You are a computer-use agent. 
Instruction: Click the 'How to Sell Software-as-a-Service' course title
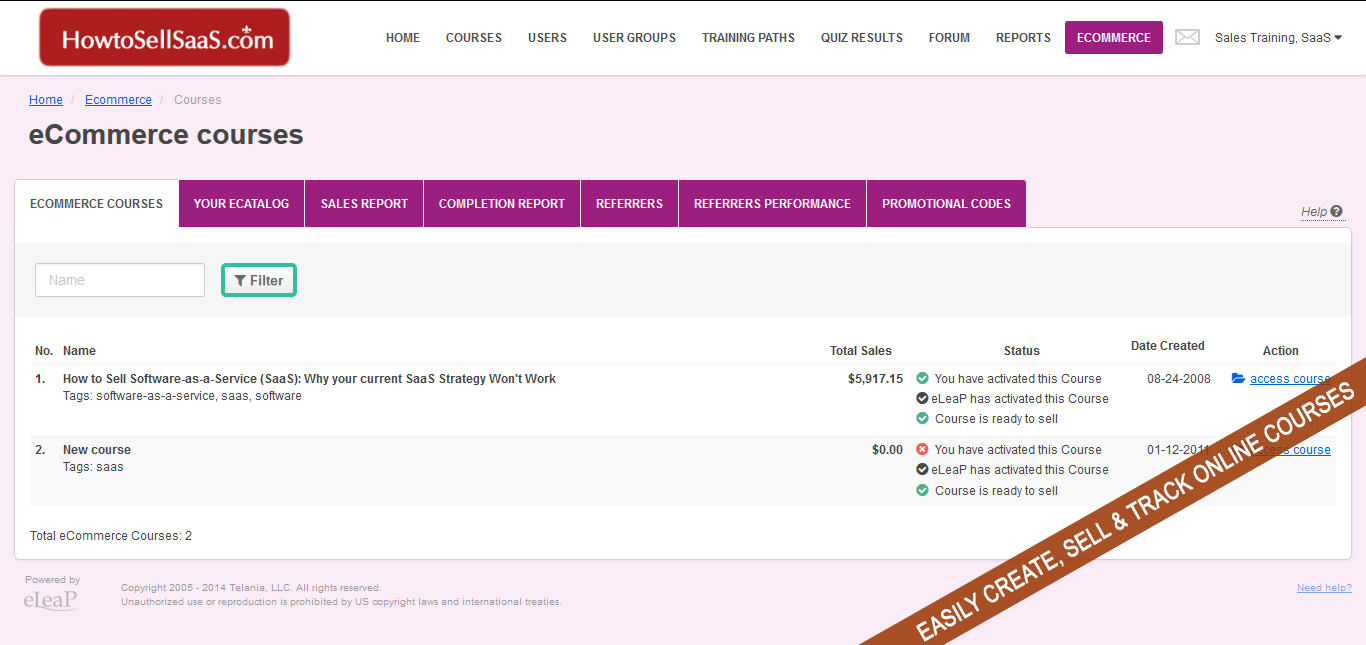309,379
